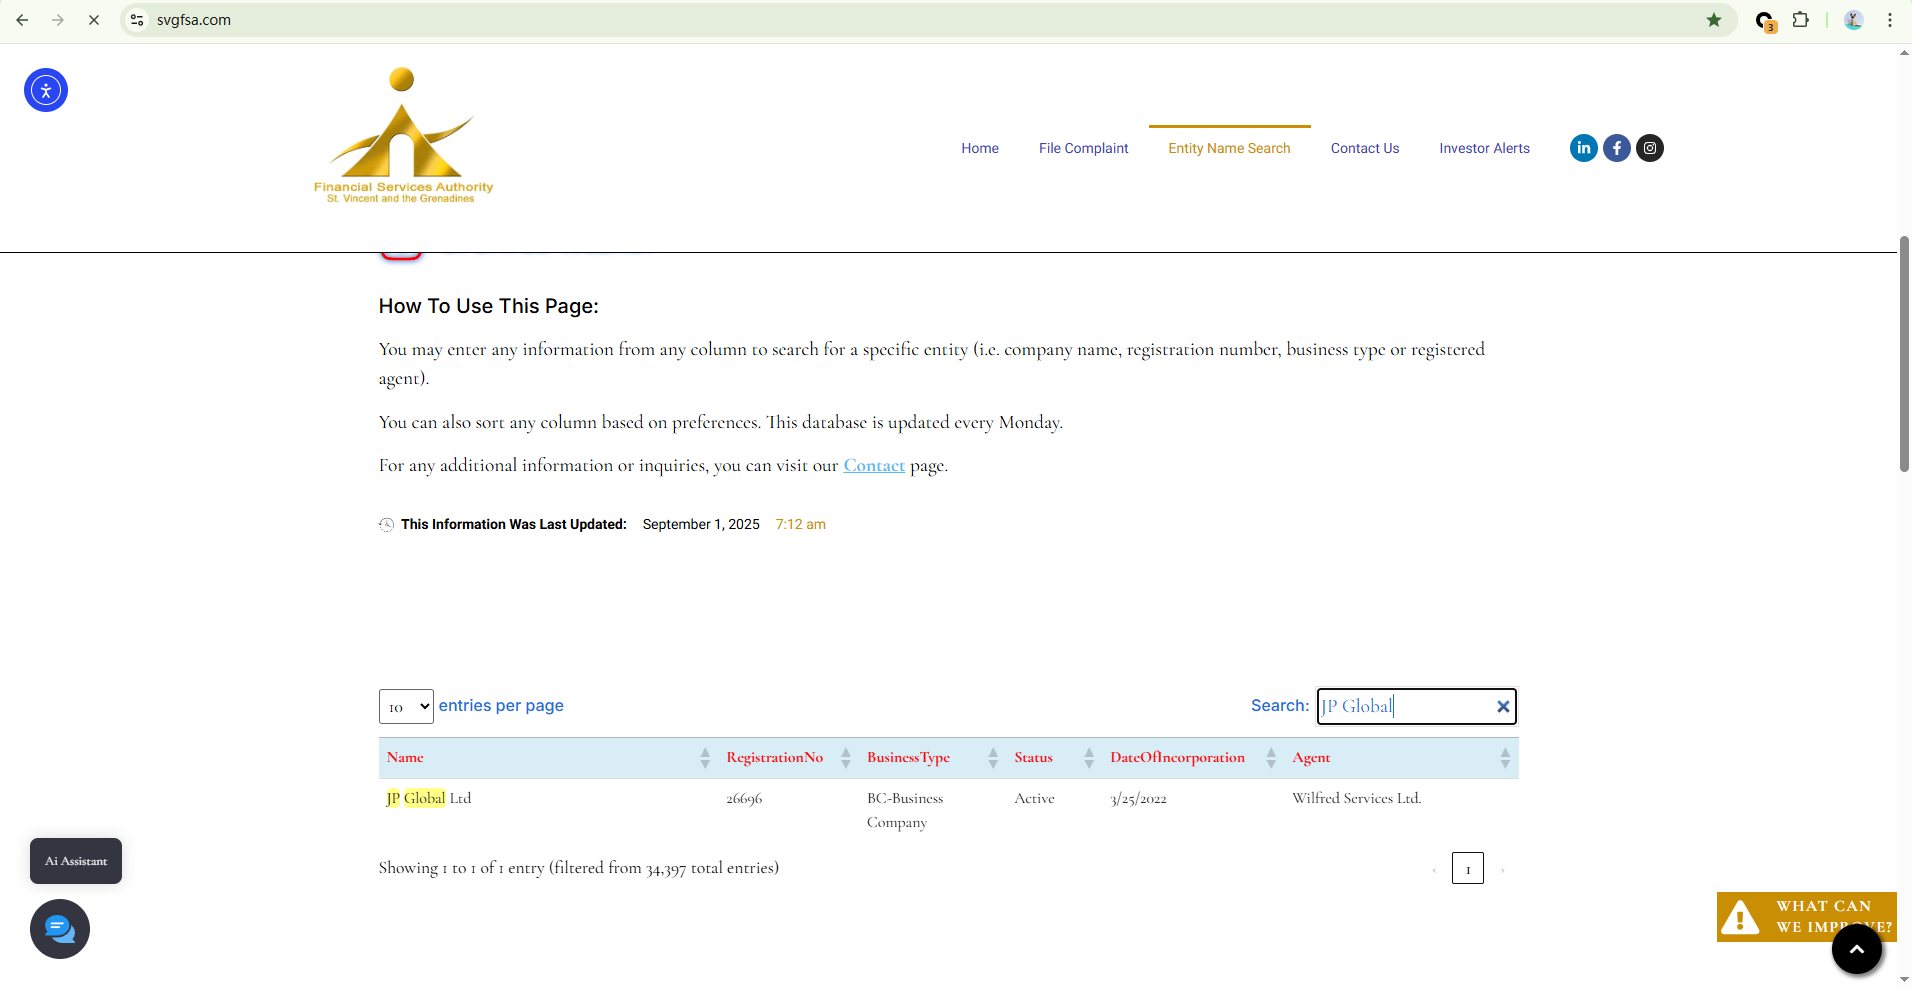Open the accessibility options icon
The image size is (1912, 989).
(x=46, y=90)
